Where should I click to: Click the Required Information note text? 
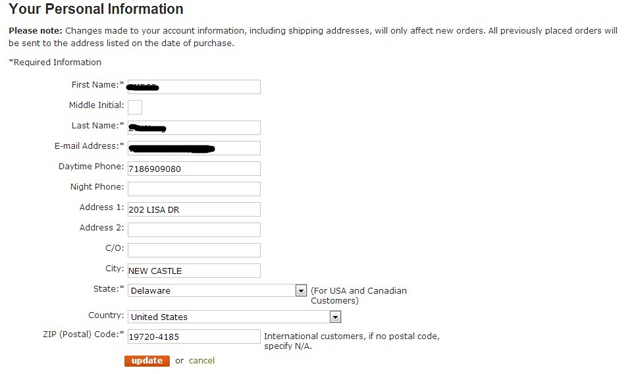55,62
